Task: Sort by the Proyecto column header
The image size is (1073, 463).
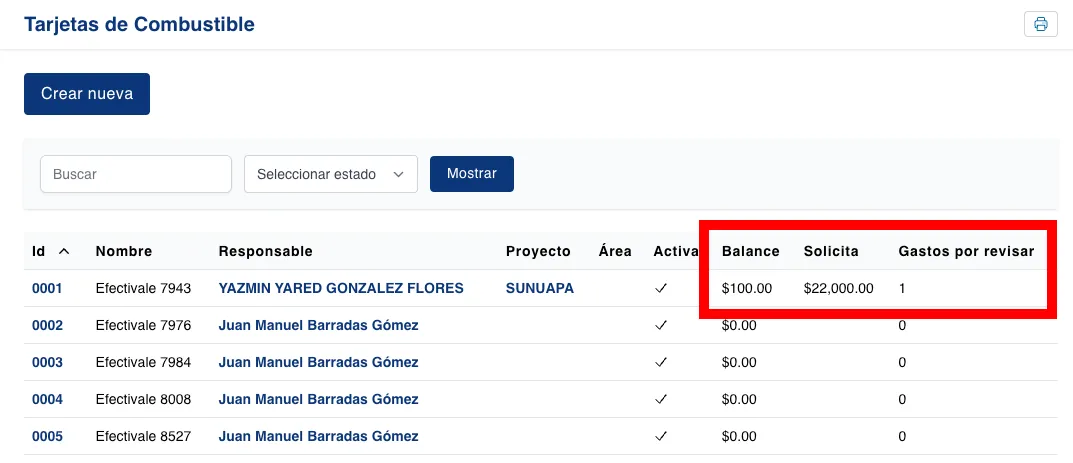Action: pos(538,251)
